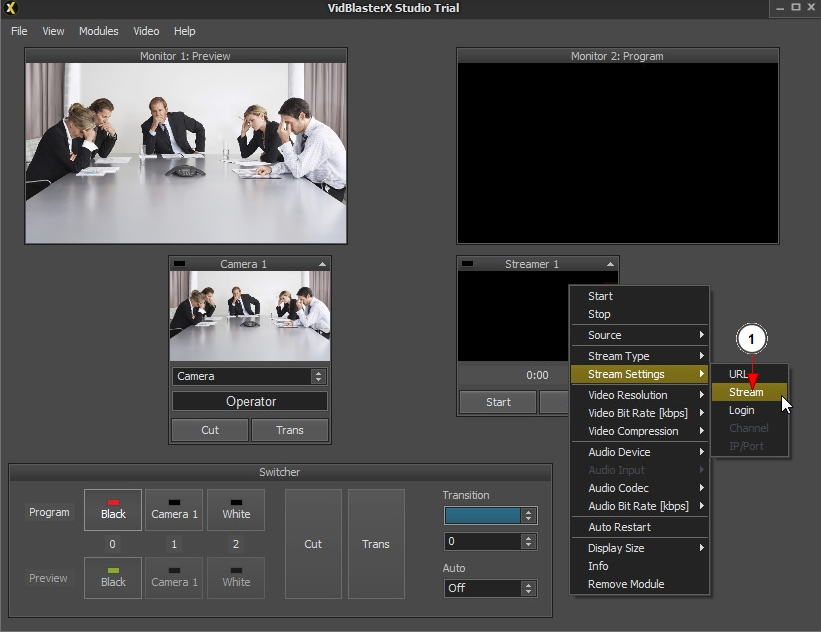Expand the Audio Device submenu

point(639,452)
